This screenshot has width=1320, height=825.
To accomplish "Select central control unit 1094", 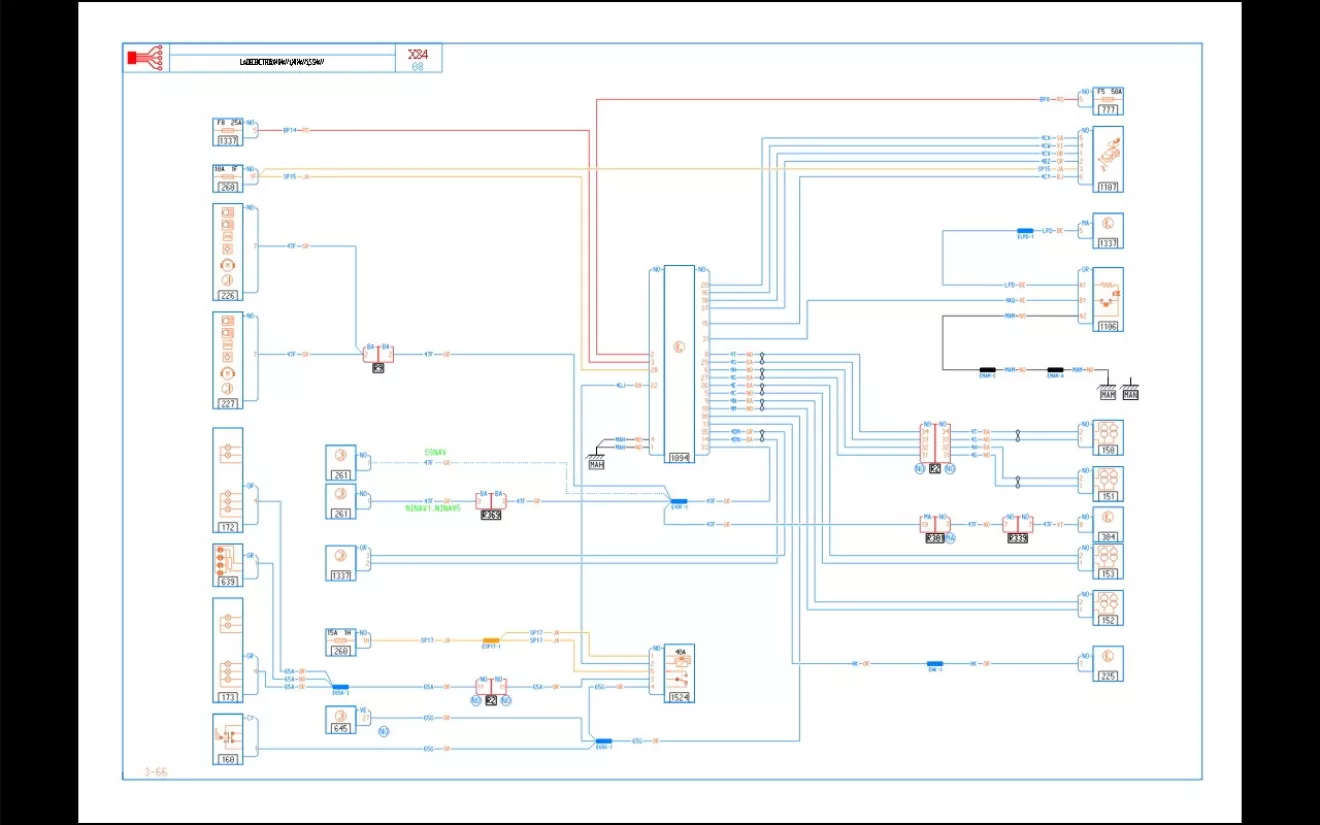I will (x=679, y=363).
